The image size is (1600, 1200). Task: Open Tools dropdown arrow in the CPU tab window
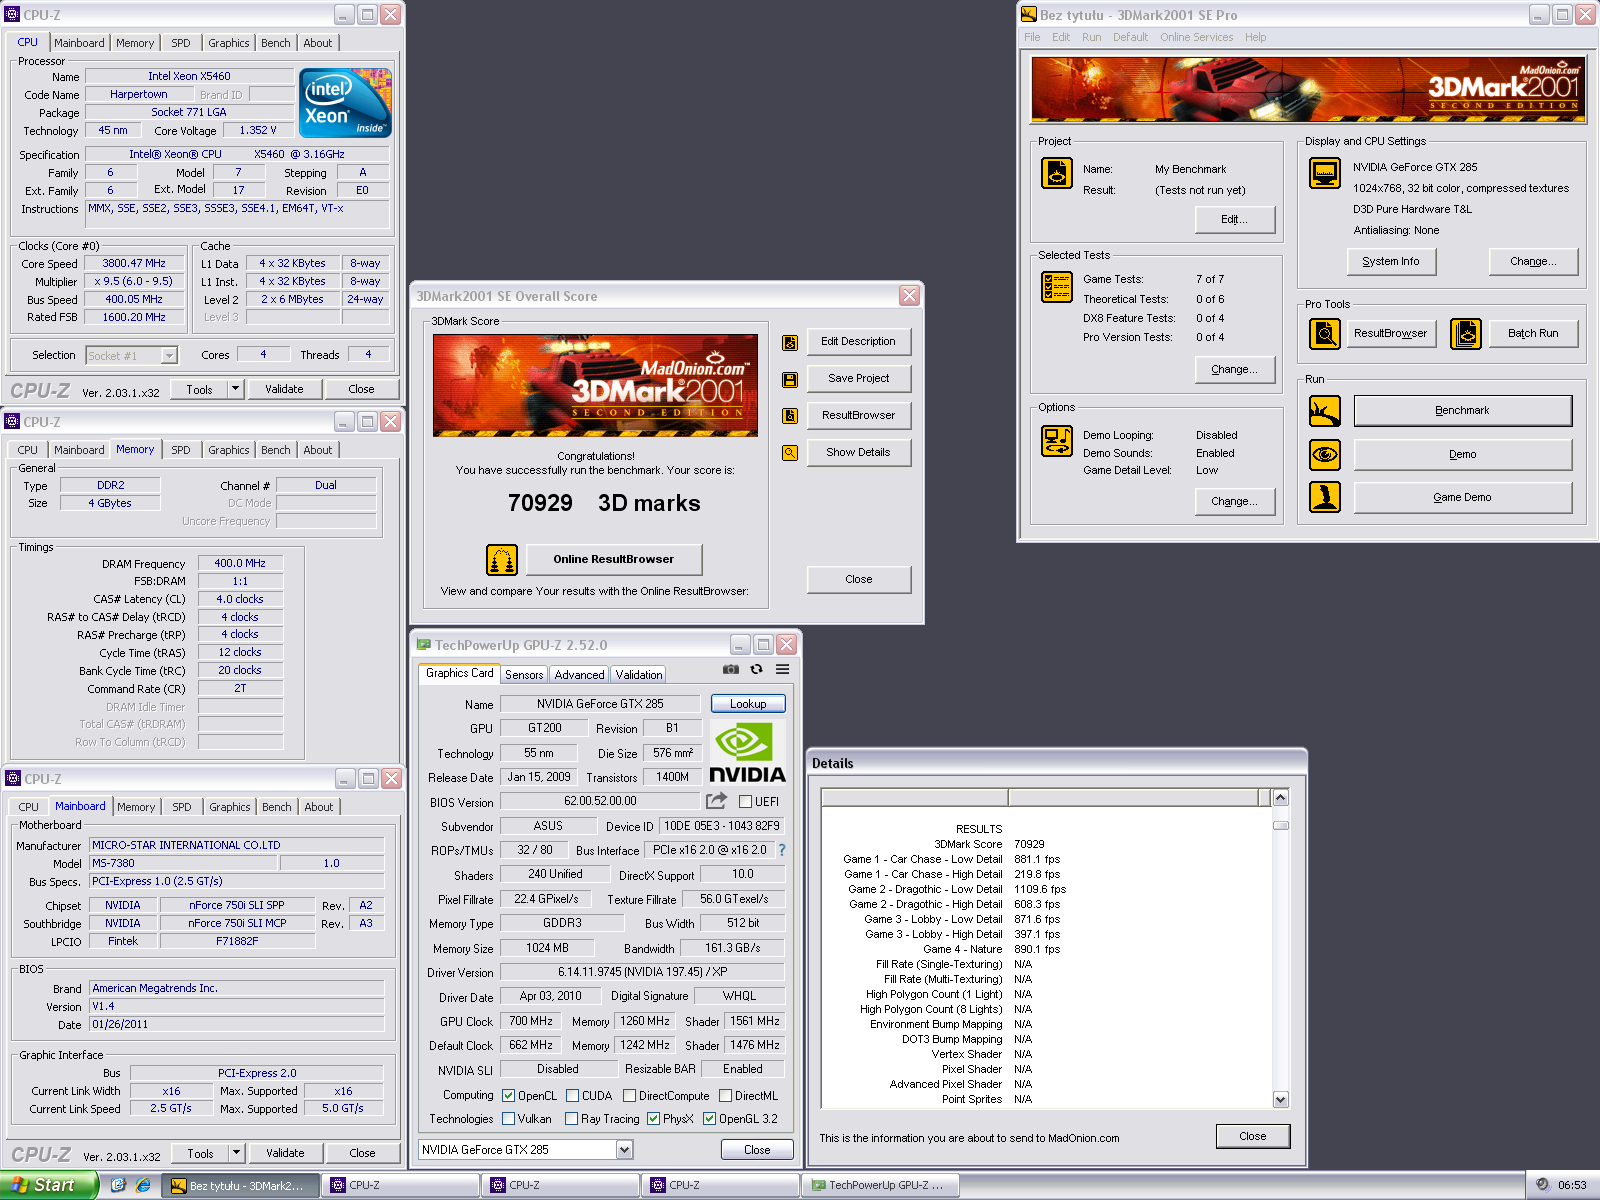click(x=235, y=389)
